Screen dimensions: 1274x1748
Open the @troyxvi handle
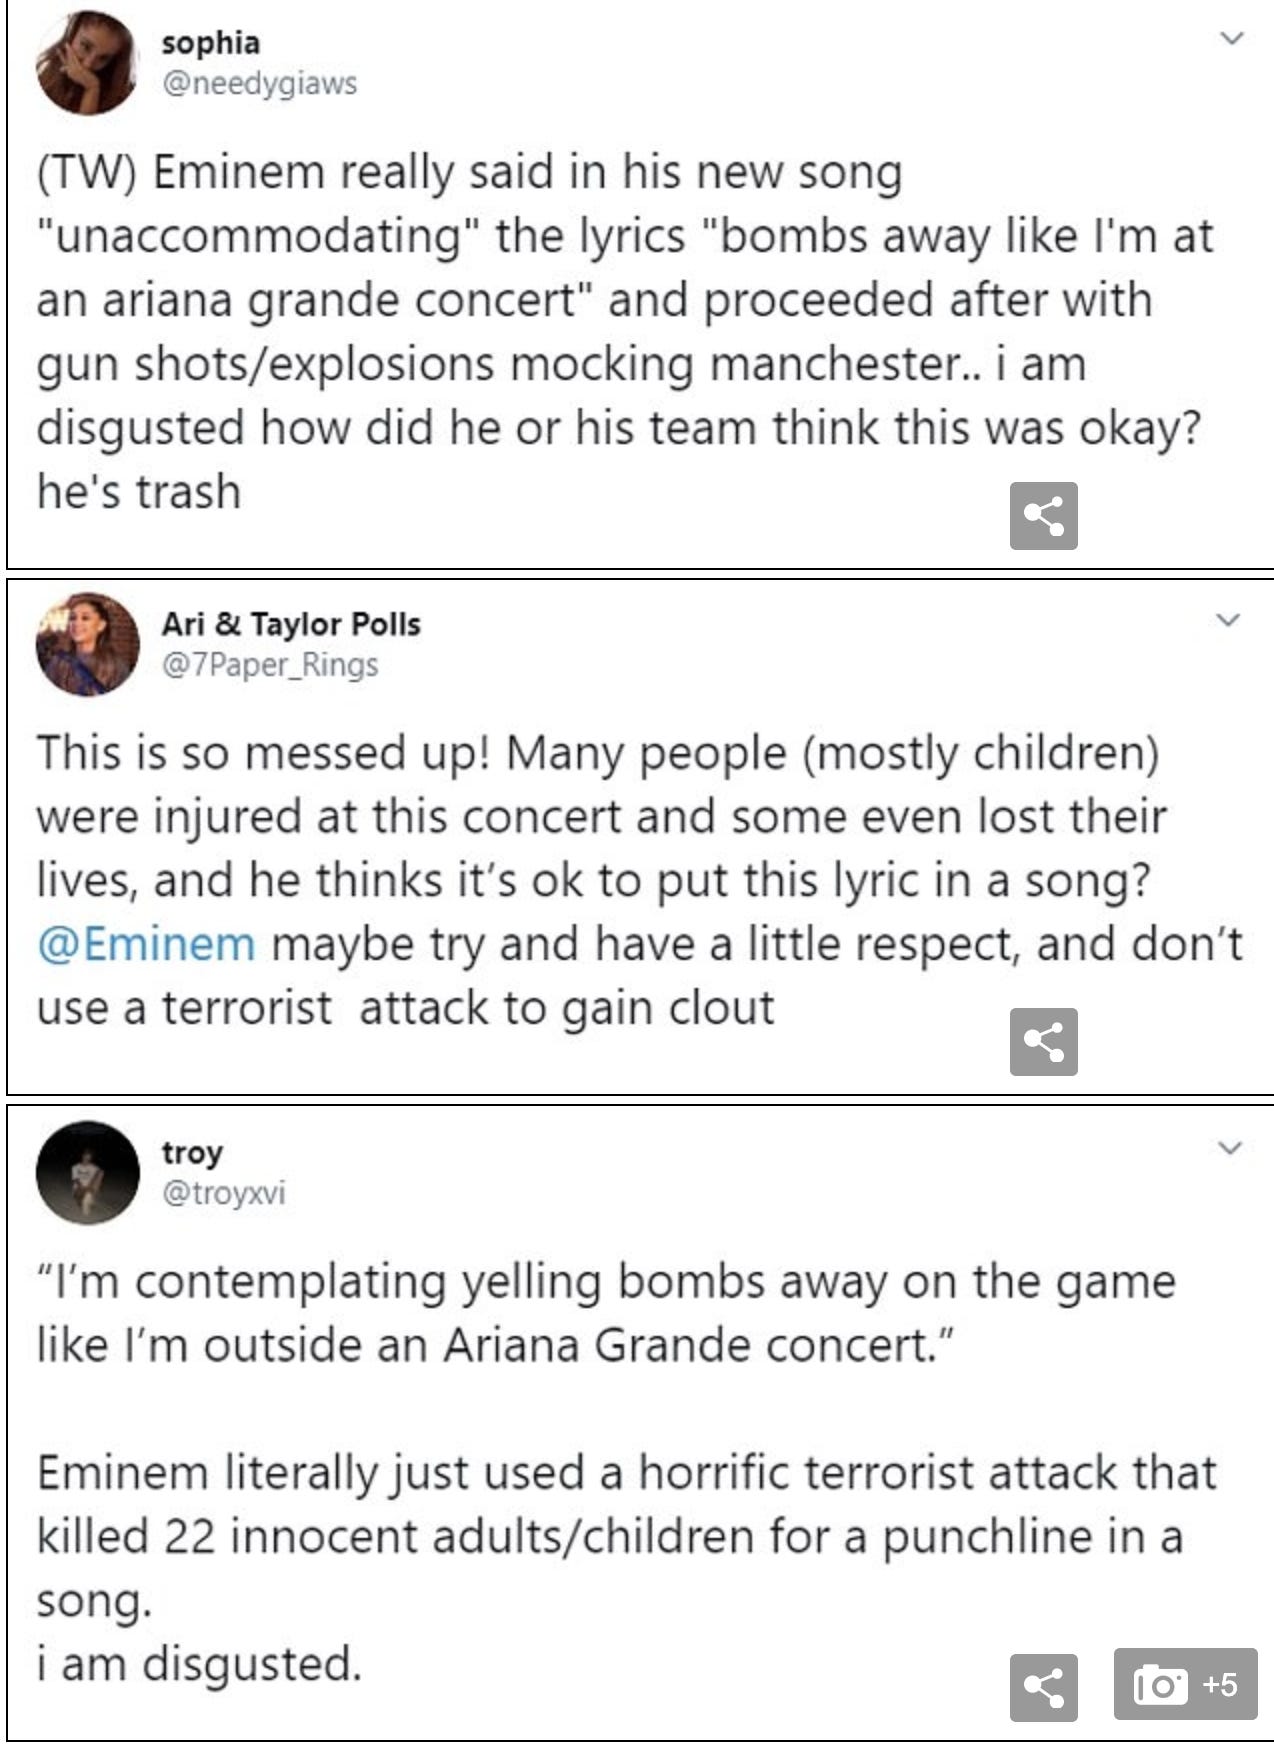tap(223, 1193)
